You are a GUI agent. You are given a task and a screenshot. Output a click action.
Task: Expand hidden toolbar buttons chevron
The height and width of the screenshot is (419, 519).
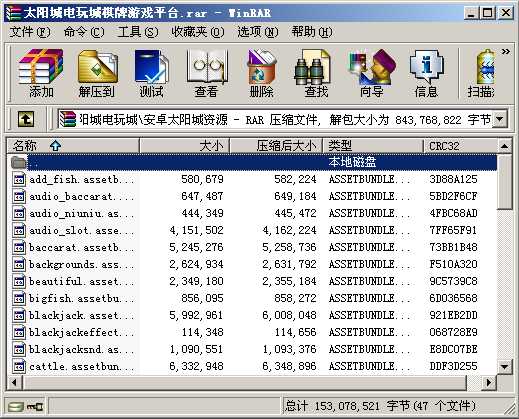pyautogui.click(x=506, y=52)
